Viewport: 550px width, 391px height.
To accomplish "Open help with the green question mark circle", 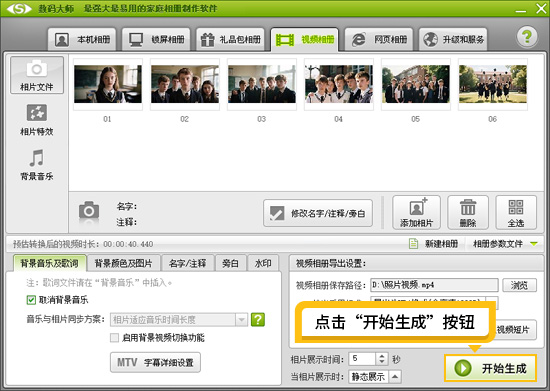I will coord(527,36).
